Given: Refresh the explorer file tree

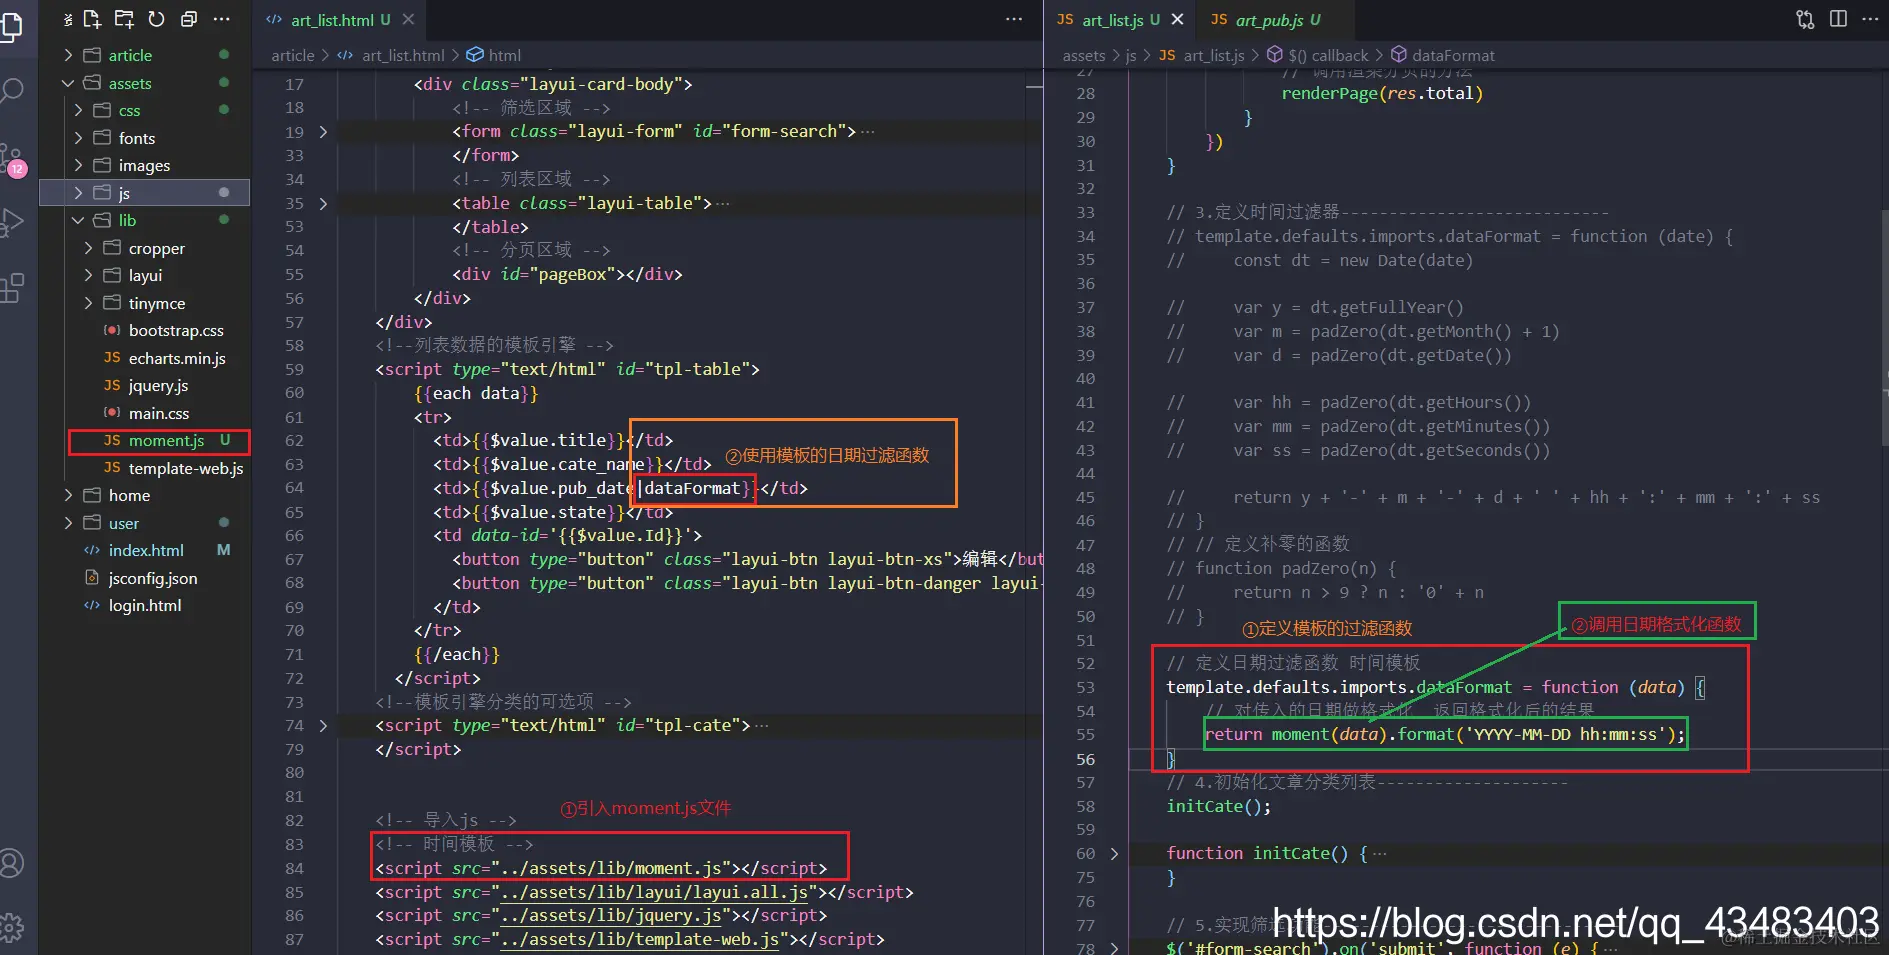Looking at the screenshot, I should tap(156, 19).
